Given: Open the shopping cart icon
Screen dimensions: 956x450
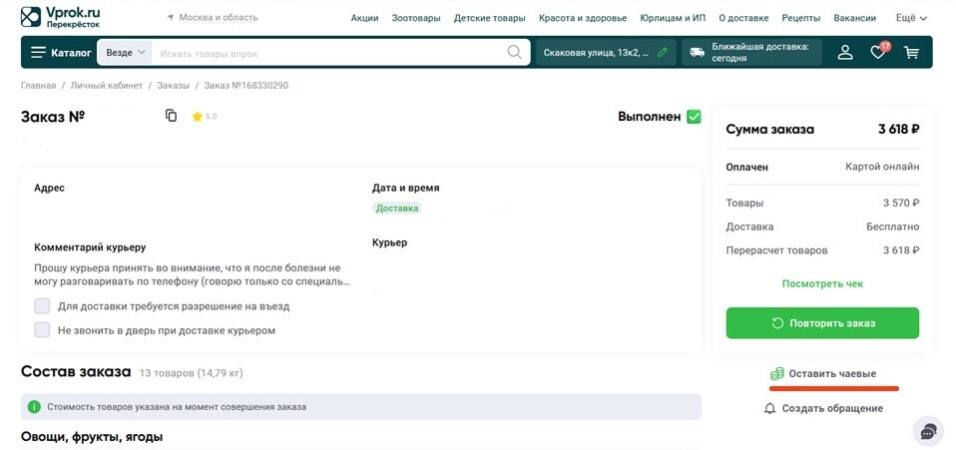Looking at the screenshot, I should click(911, 52).
